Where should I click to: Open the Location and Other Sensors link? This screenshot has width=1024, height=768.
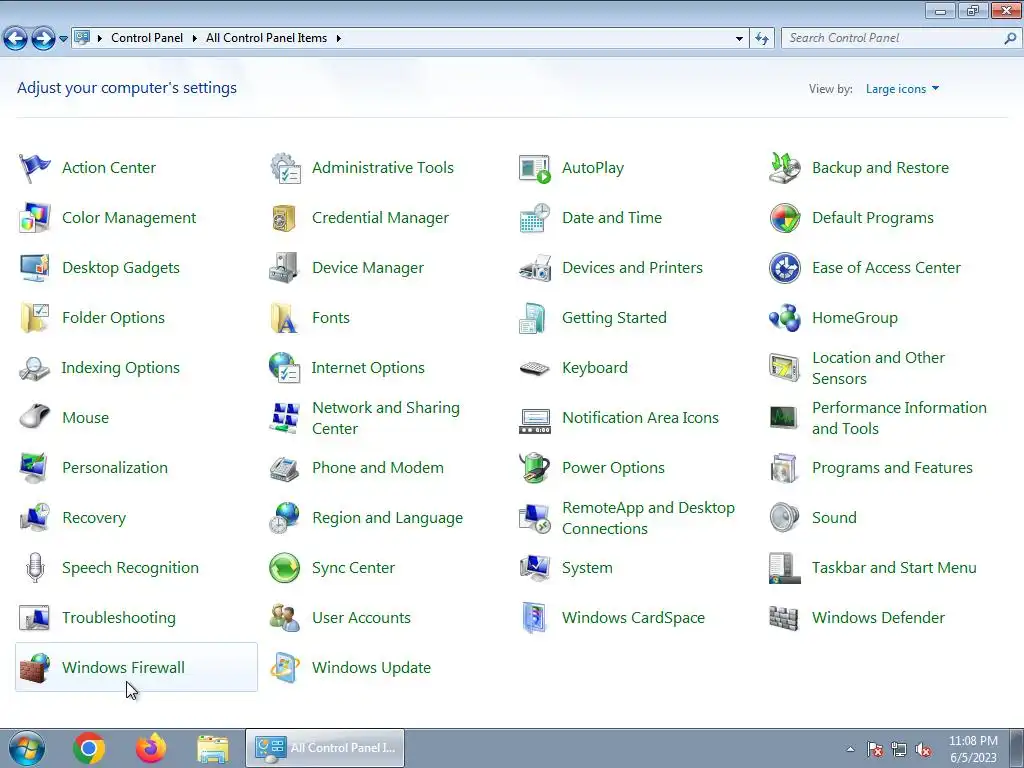click(x=878, y=368)
